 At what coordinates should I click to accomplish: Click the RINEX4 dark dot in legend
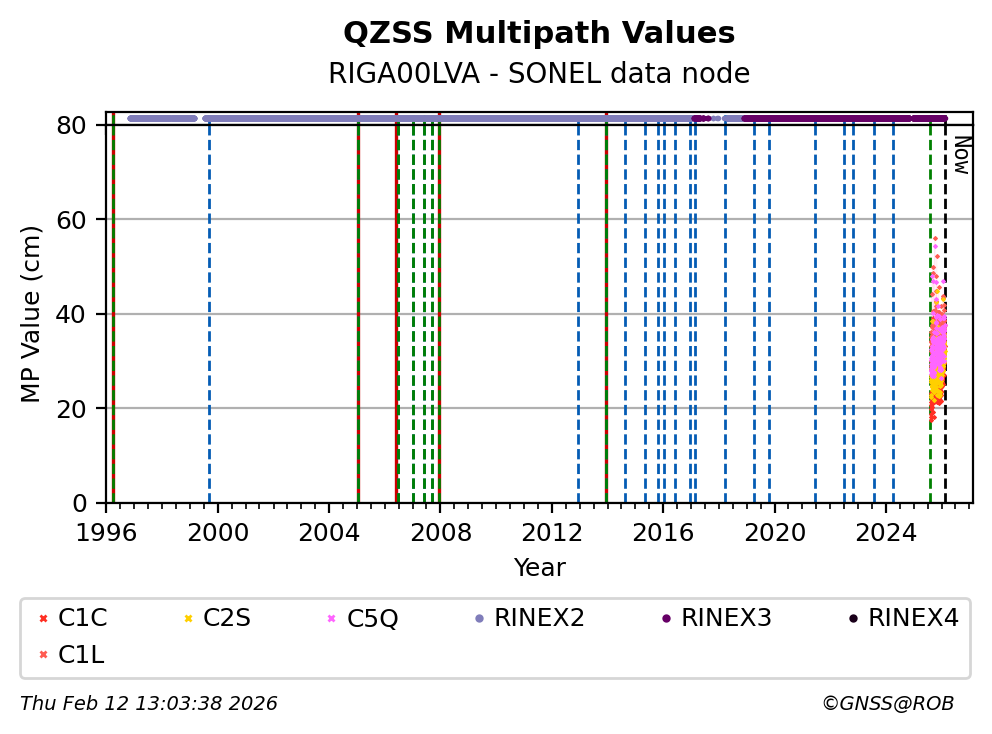853,619
